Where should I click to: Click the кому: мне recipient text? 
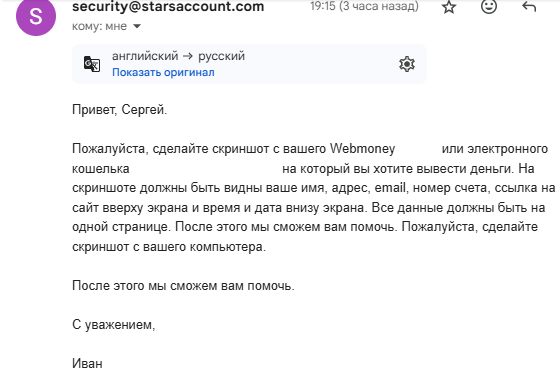coord(99,26)
